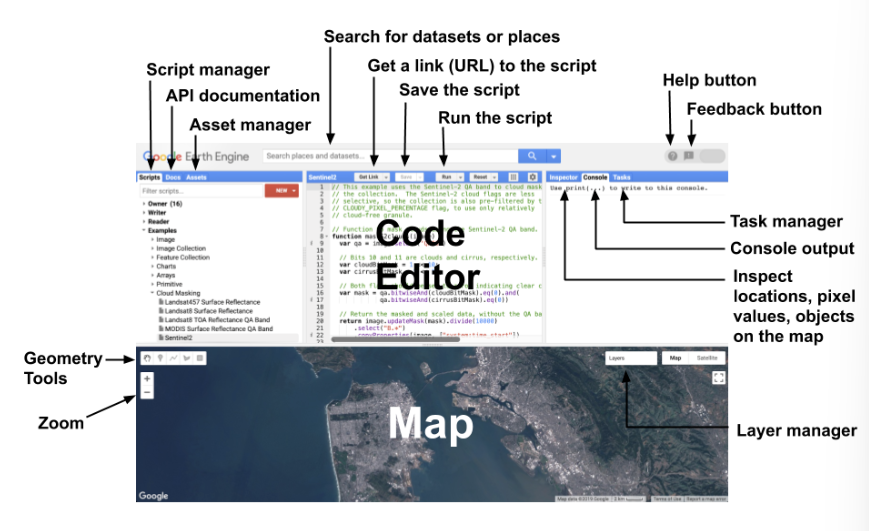
Task: Collapse the Examples folder
Action: (144, 231)
